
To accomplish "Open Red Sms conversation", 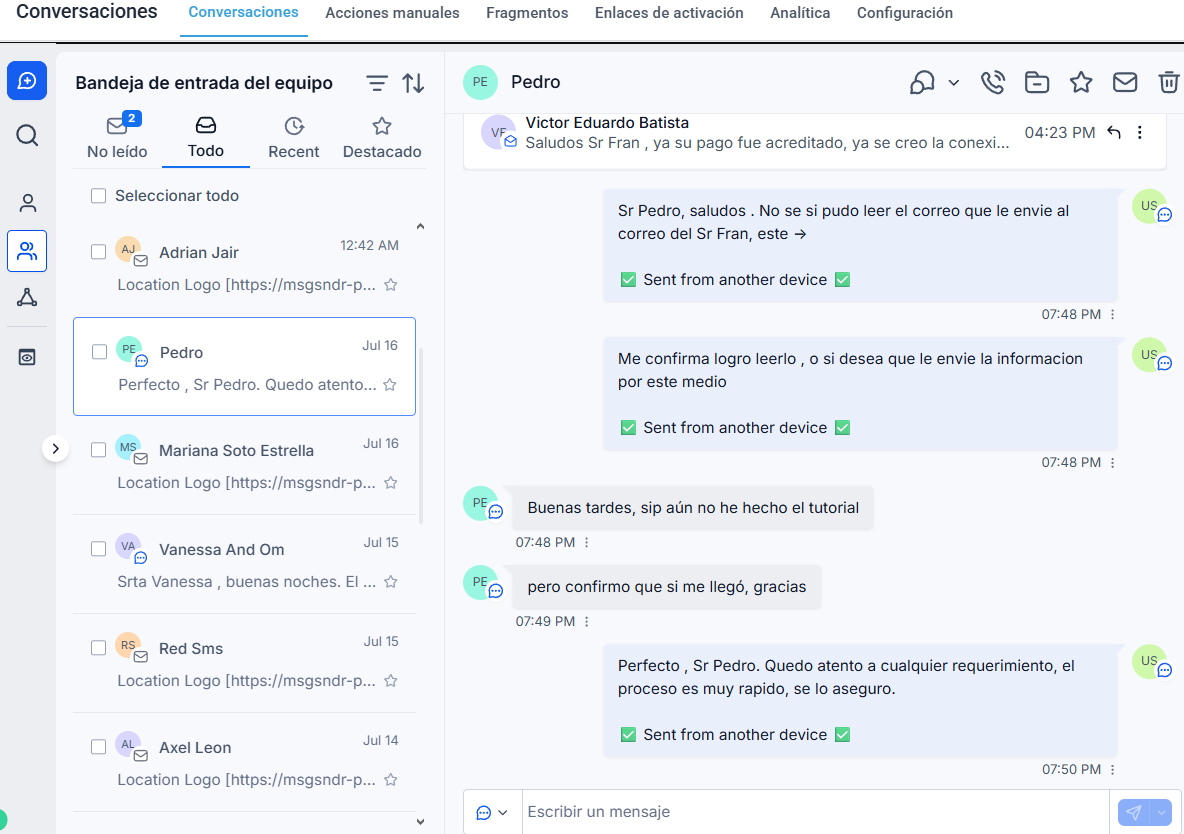I will 245,663.
